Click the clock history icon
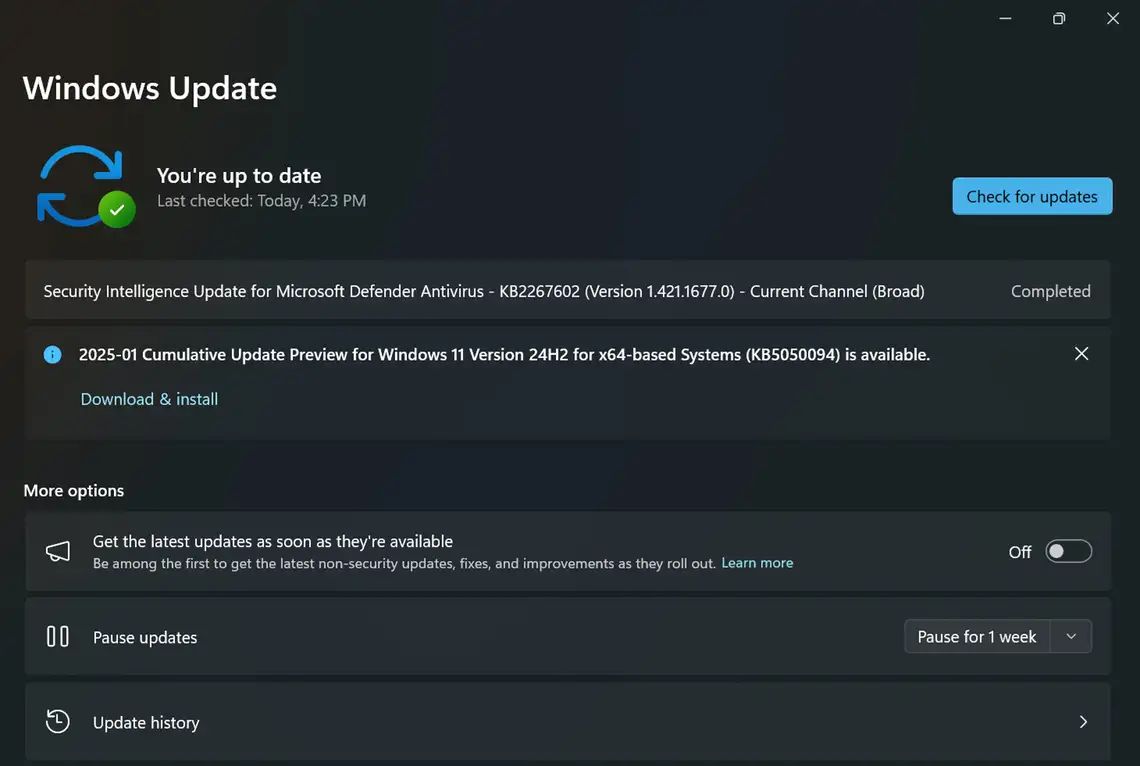Viewport: 1140px width, 766px height. (57, 721)
